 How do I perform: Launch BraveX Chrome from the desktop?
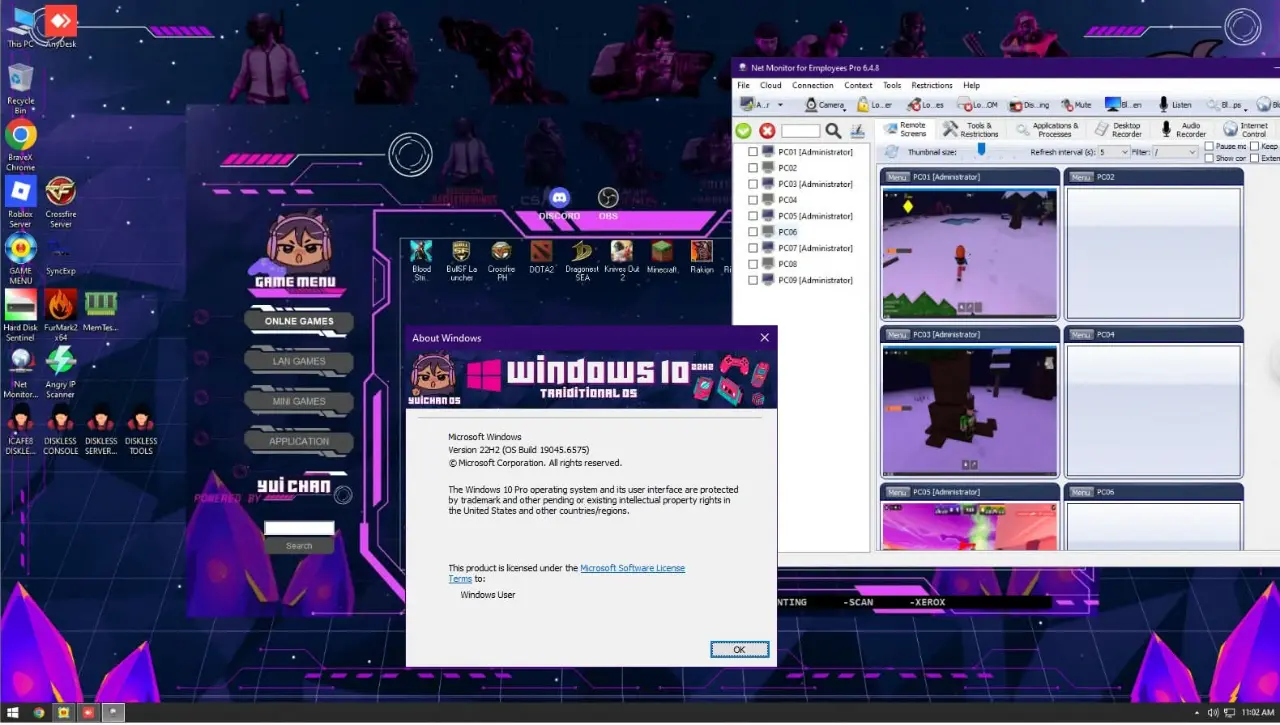pyautogui.click(x=20, y=145)
